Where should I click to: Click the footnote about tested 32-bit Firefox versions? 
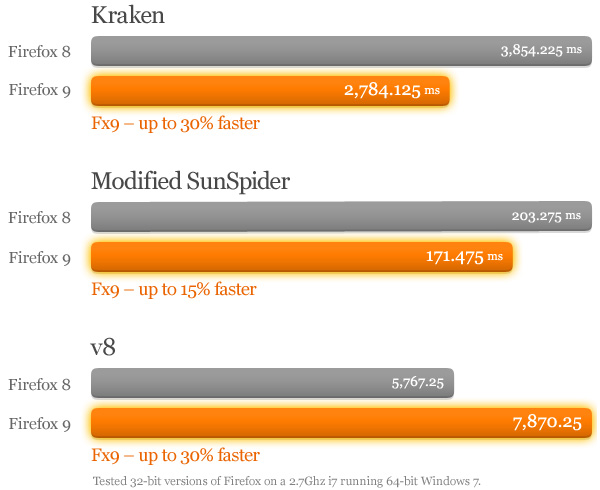point(286,481)
